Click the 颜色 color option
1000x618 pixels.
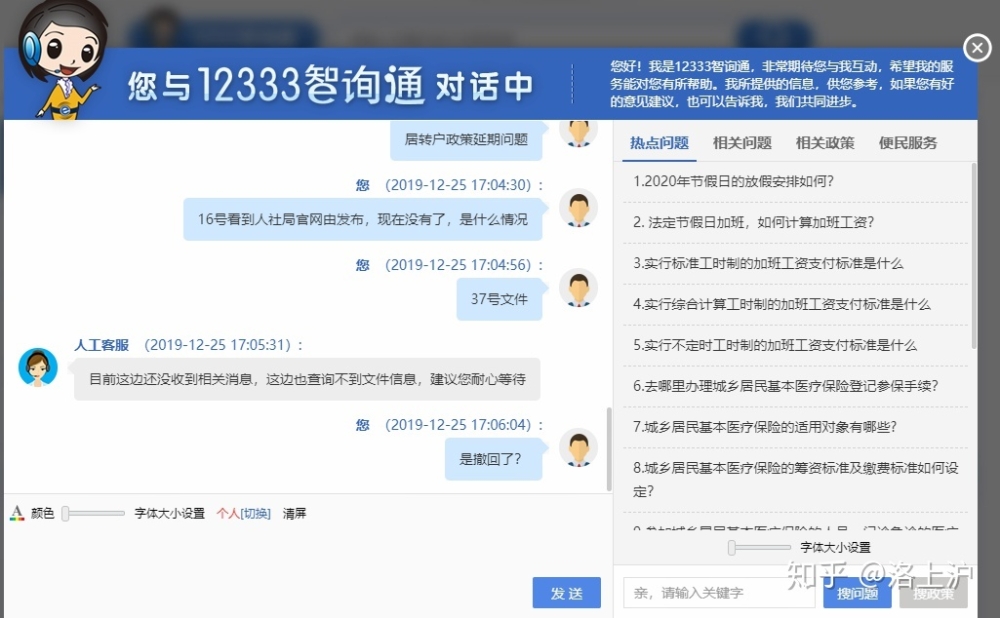pyautogui.click(x=42, y=513)
